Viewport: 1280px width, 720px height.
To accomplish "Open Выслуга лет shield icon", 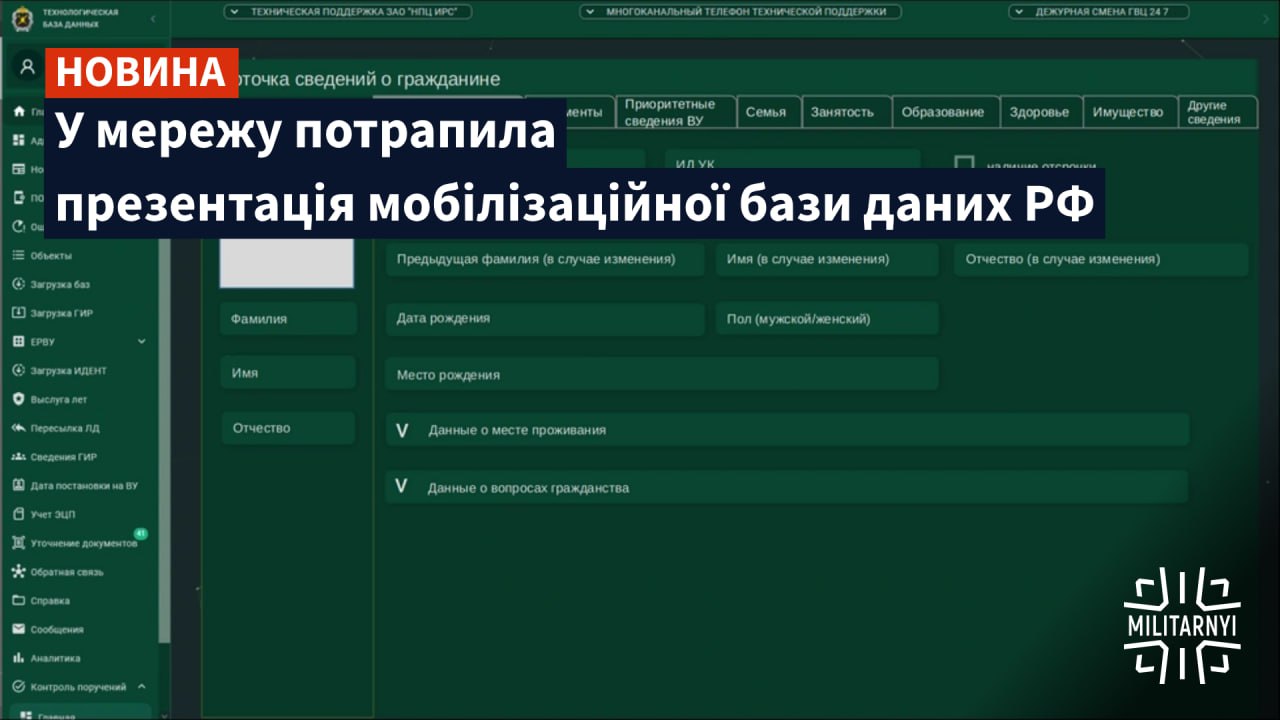I will [x=18, y=399].
